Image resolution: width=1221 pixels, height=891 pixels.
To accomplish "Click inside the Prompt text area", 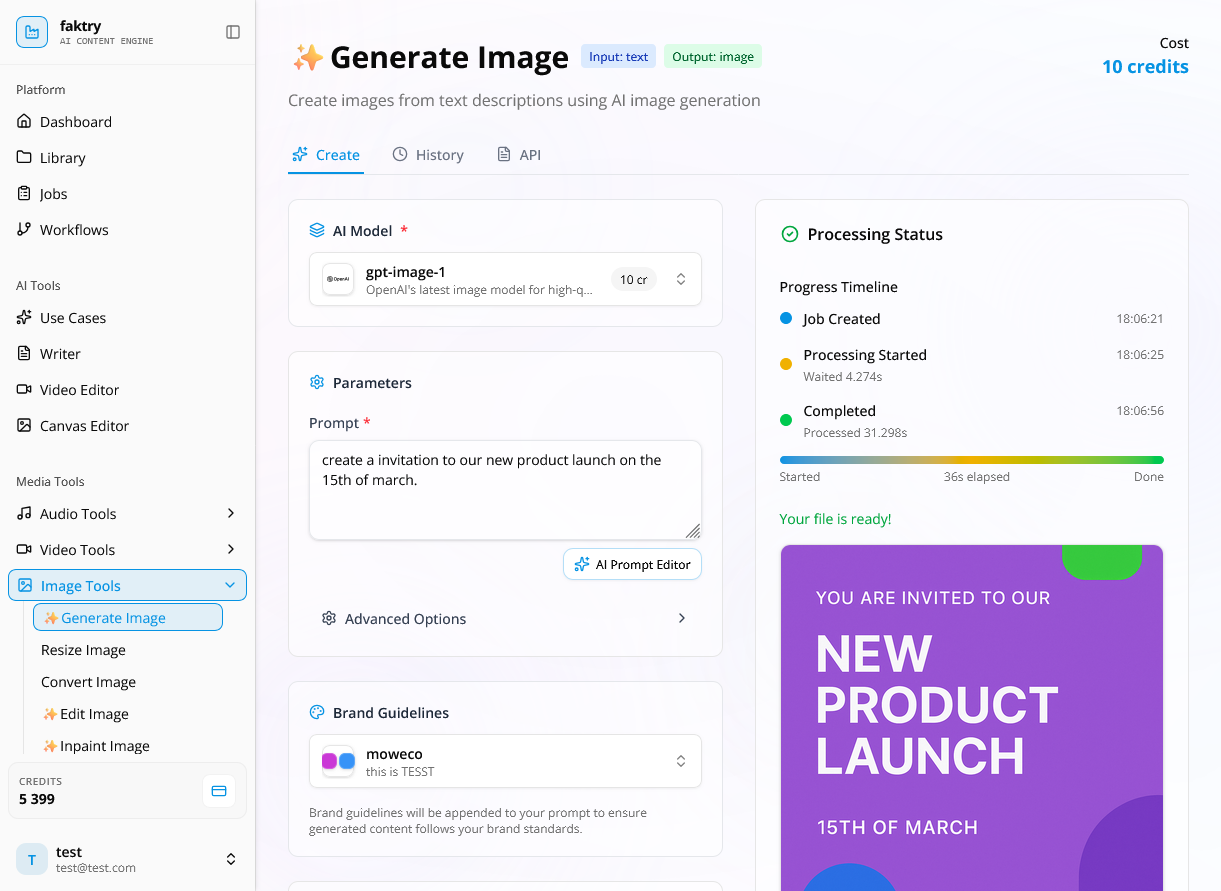I will click(x=505, y=490).
